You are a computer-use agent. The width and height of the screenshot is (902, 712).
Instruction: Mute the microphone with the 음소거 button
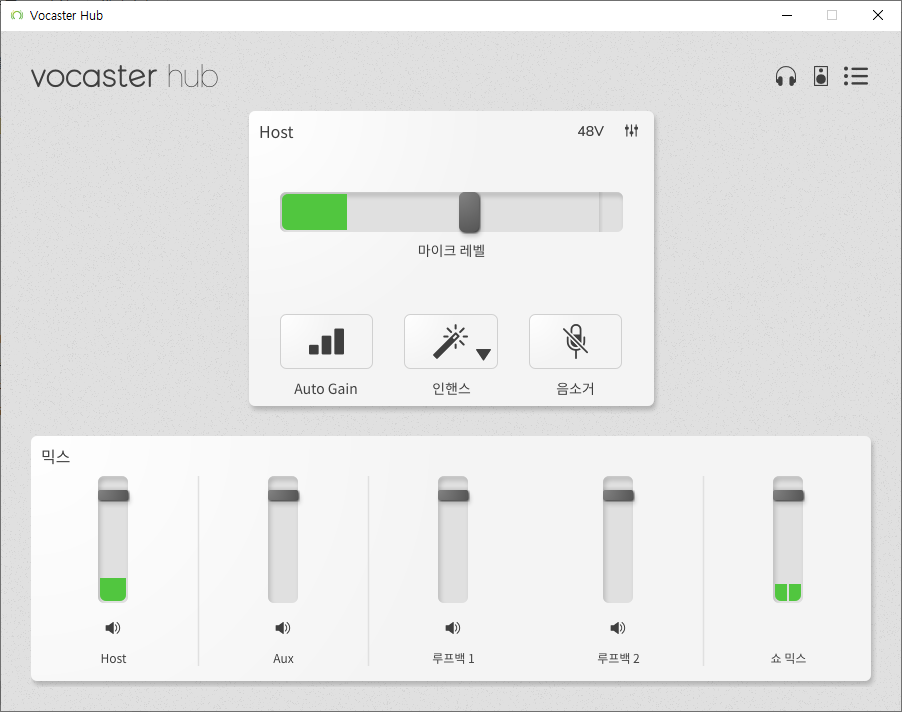point(575,342)
